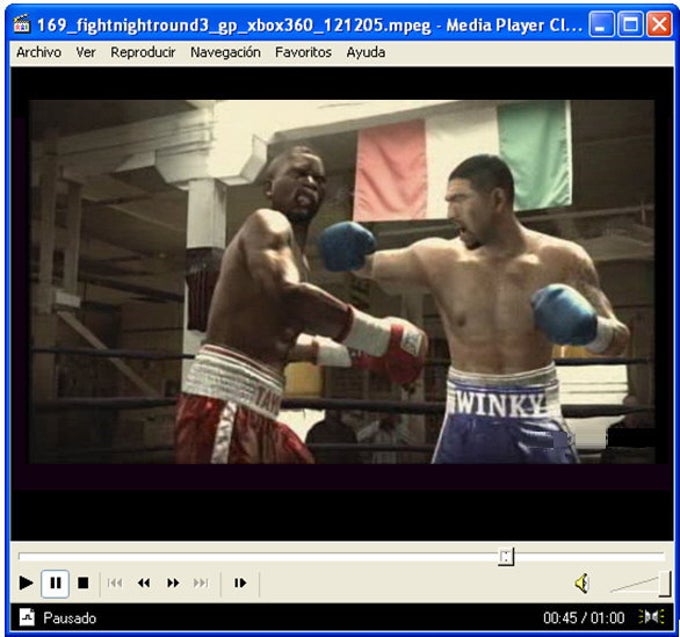Open the Ayuda menu
This screenshot has height=637, width=680.
click(366, 52)
